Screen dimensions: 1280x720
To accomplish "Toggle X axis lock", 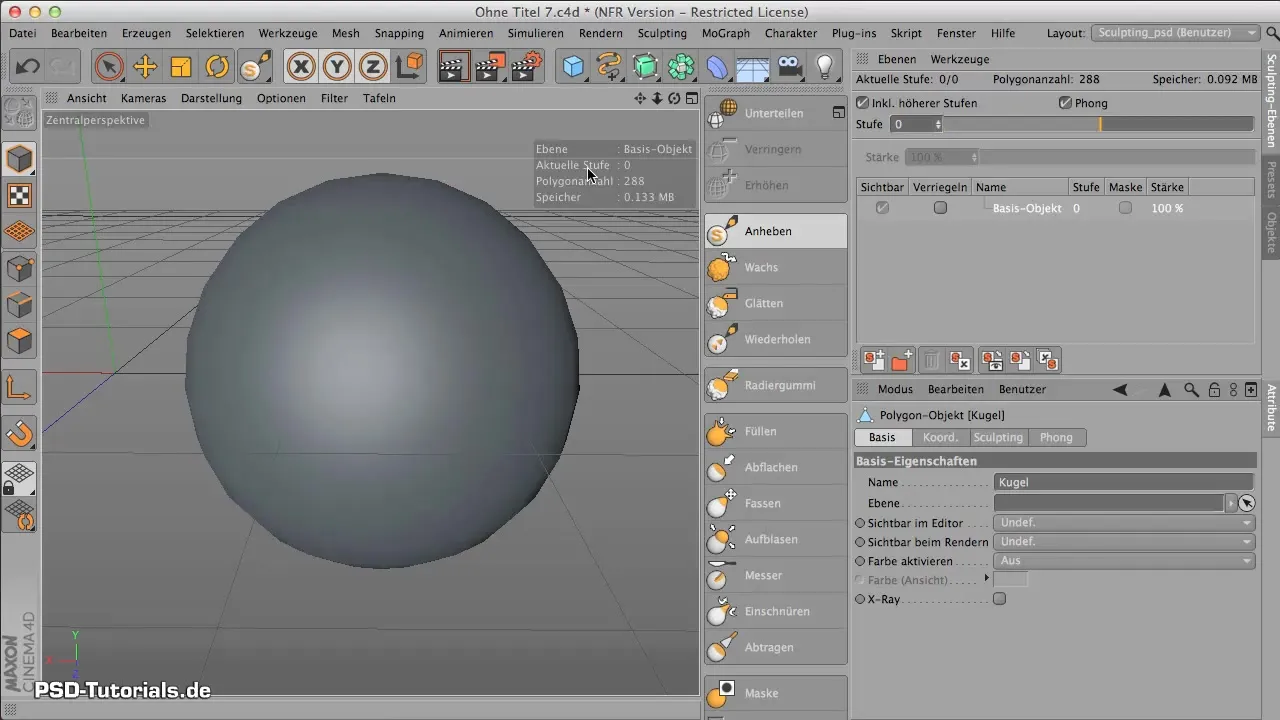I will click(x=300, y=67).
